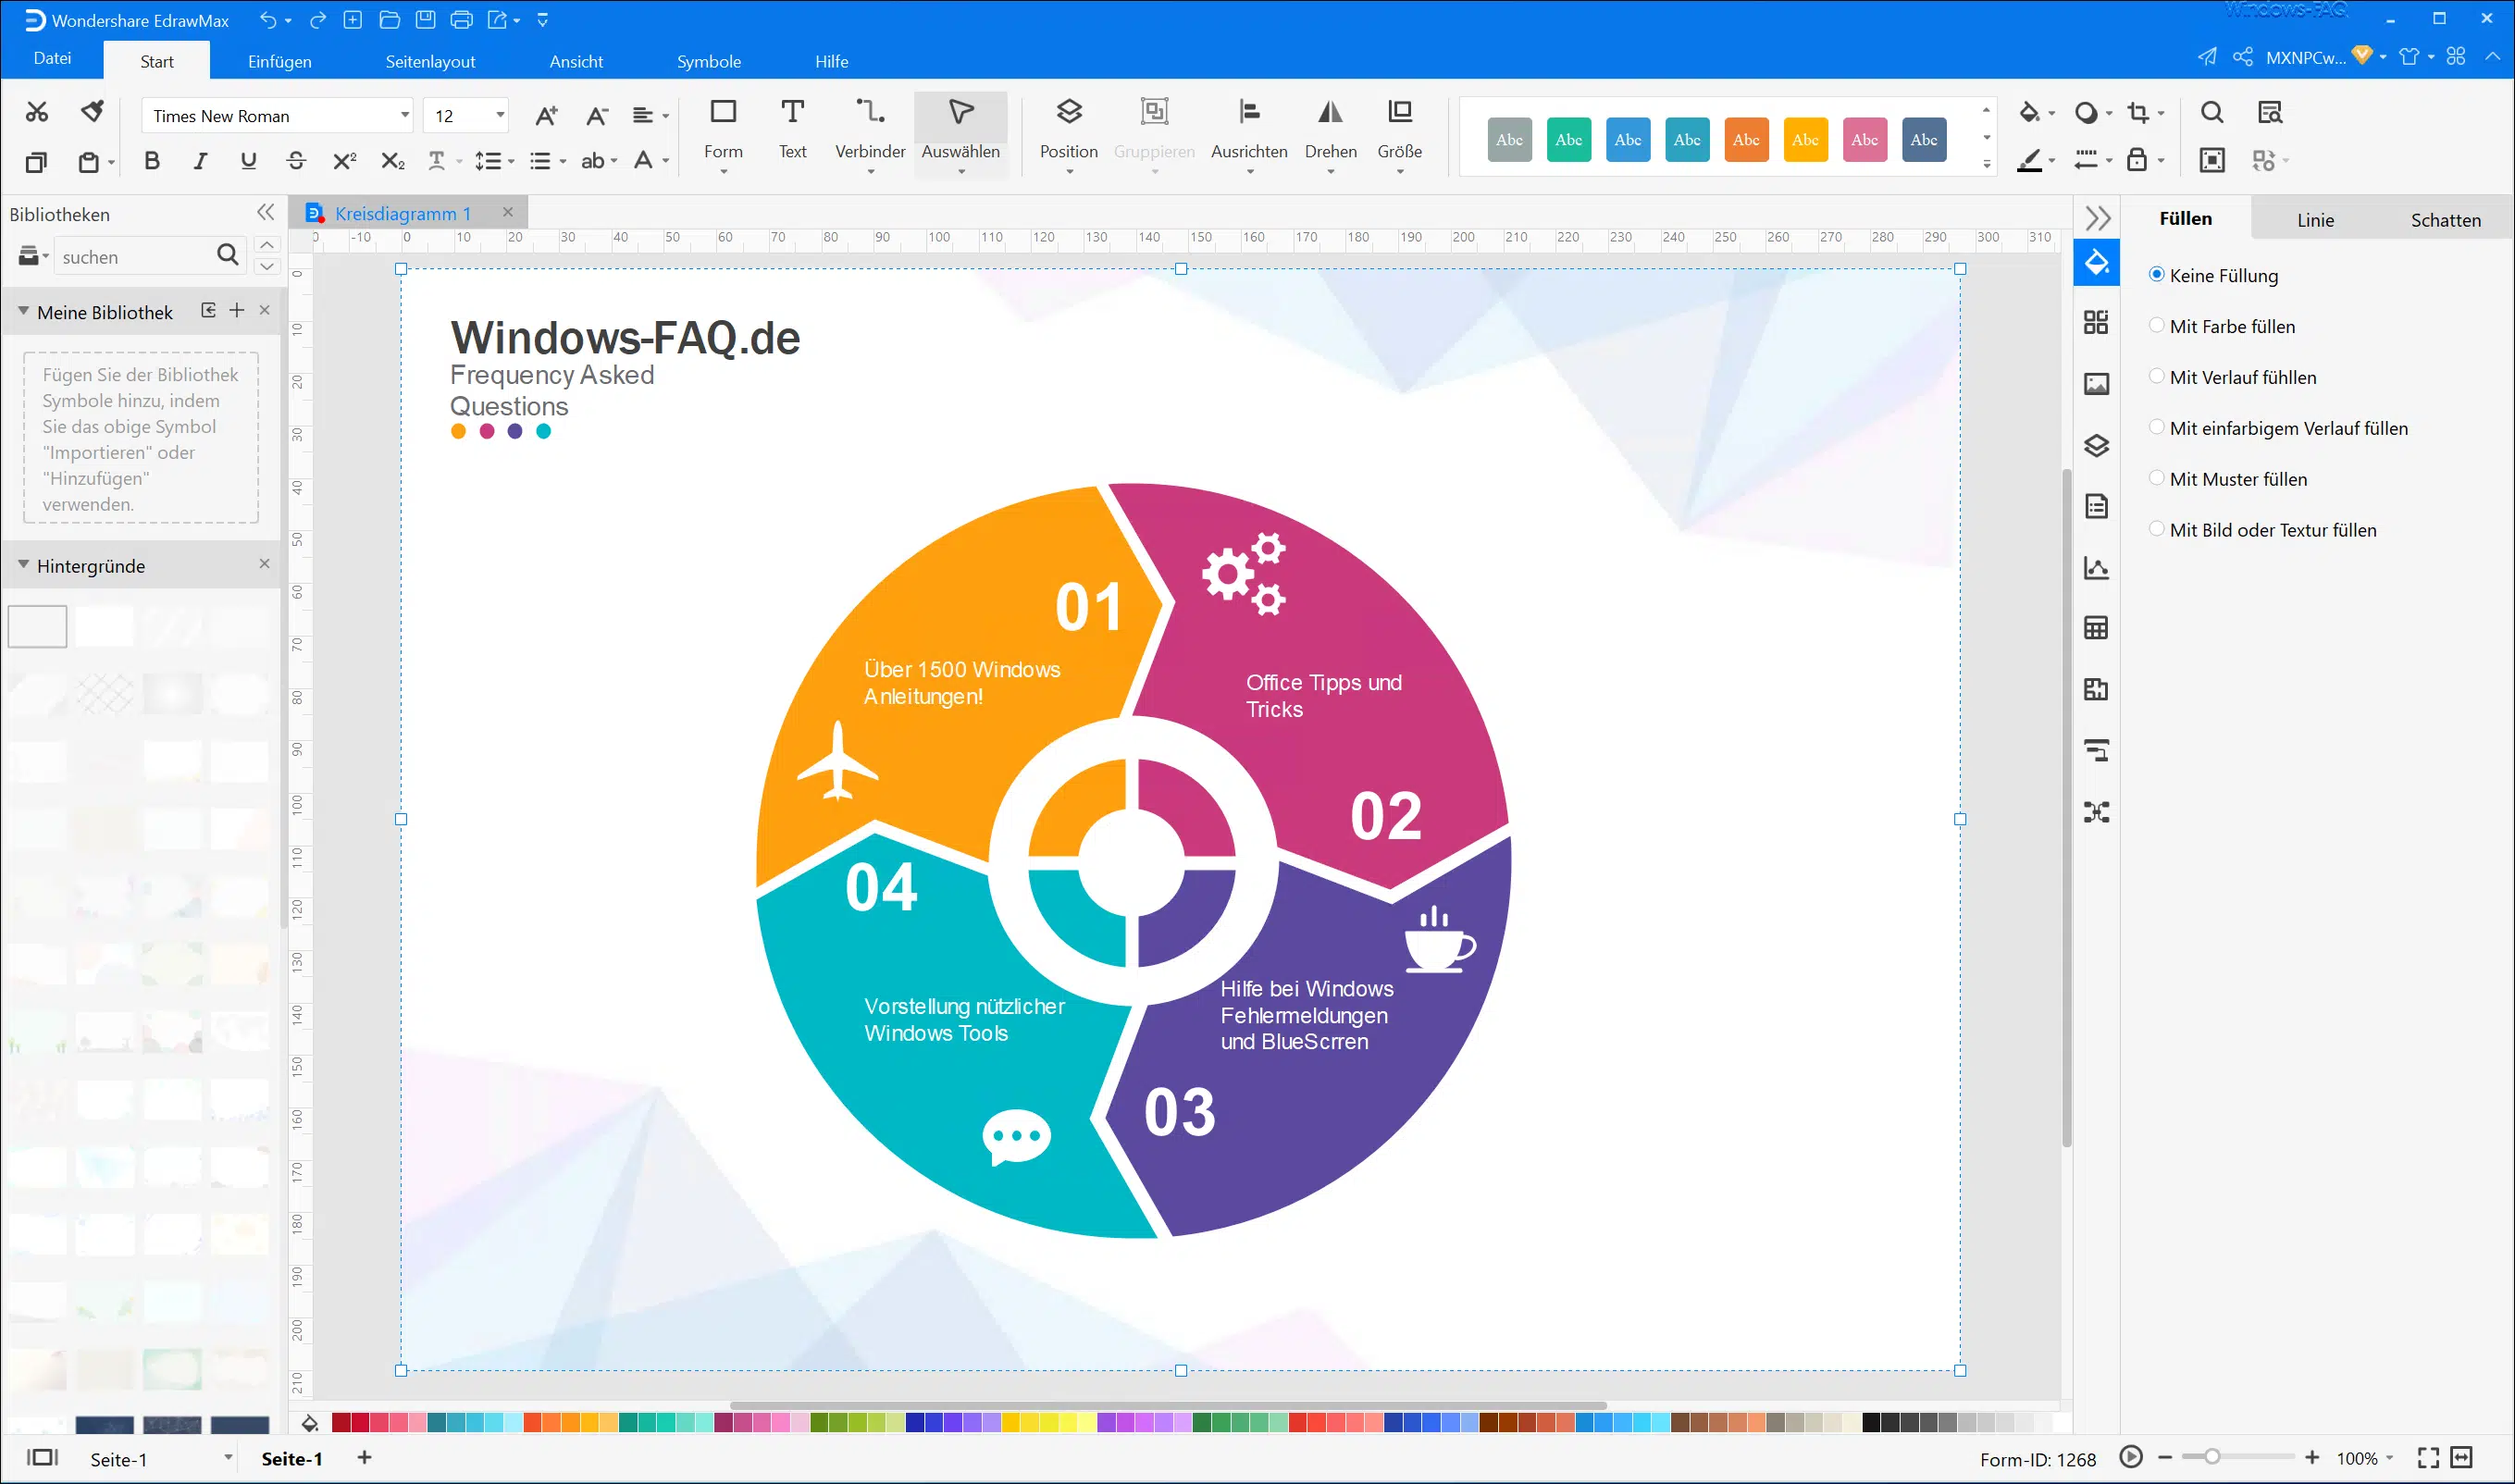
Task: Apply the orange Abc style preset
Action: (x=1745, y=140)
